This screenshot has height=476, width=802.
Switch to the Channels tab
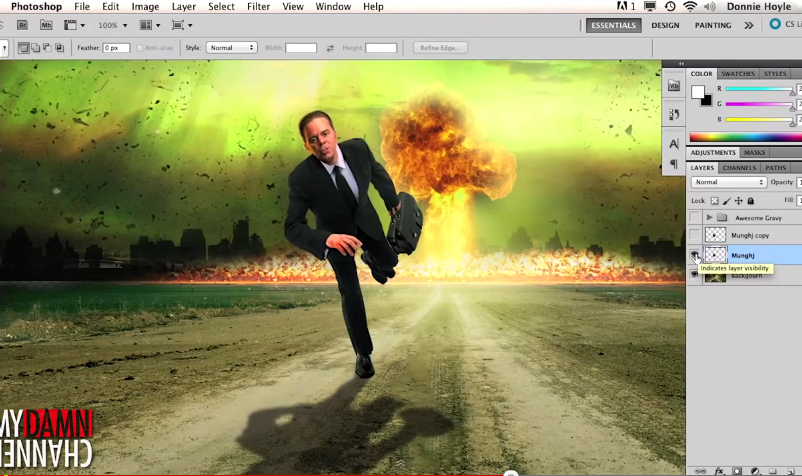[x=739, y=168]
